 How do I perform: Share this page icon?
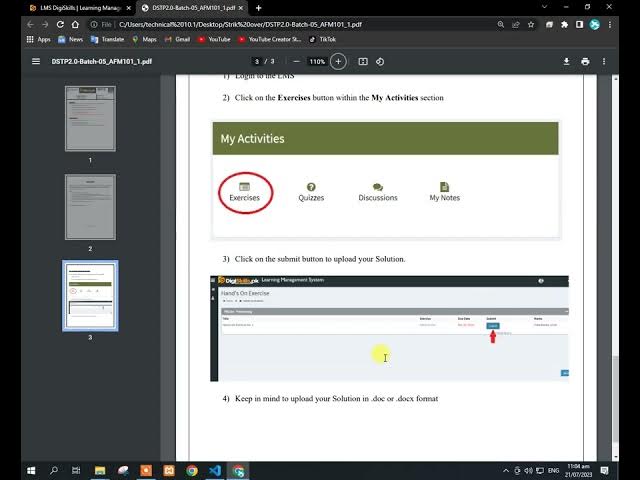click(x=516, y=24)
